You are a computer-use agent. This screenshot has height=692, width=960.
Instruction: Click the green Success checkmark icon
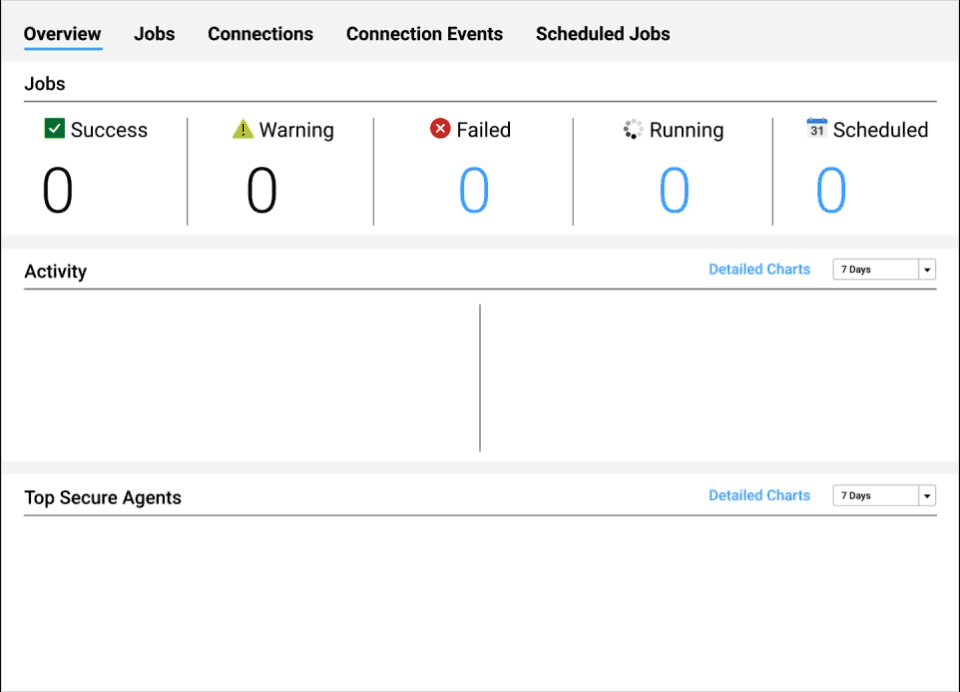click(55, 129)
